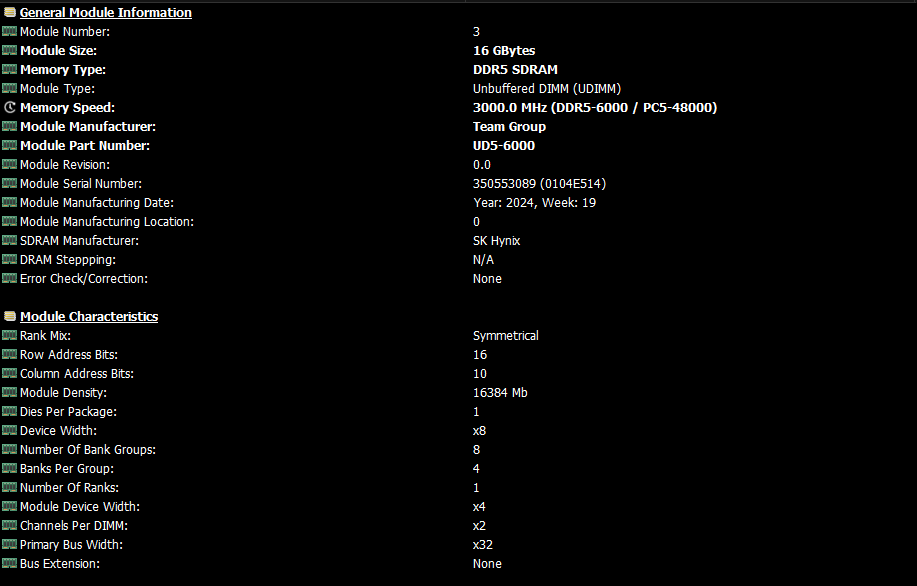Select the Team Group manufacturer value

509,127
